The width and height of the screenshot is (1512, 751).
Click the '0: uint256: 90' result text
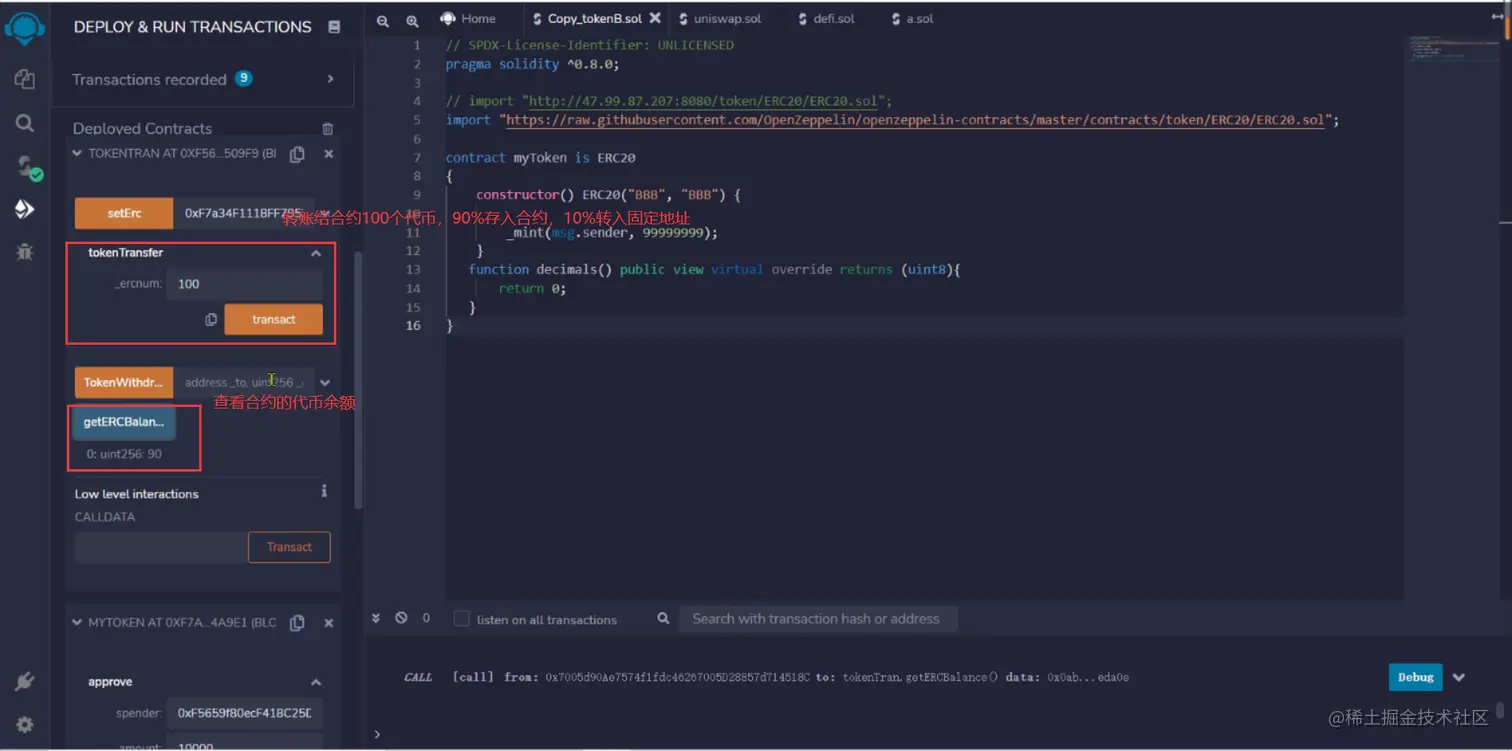tap(124, 454)
